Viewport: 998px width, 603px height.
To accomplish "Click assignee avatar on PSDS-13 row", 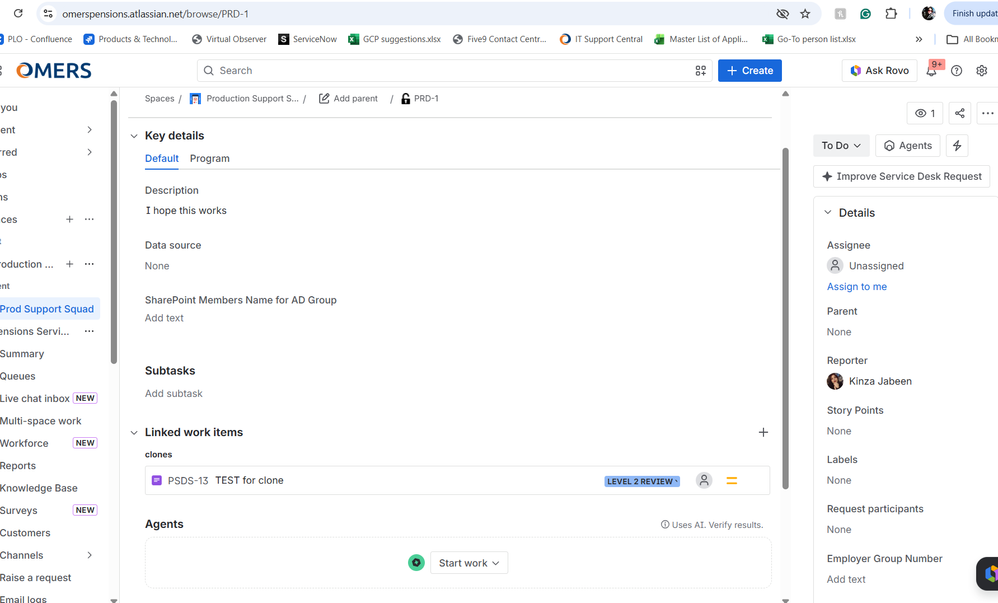I will tap(704, 480).
